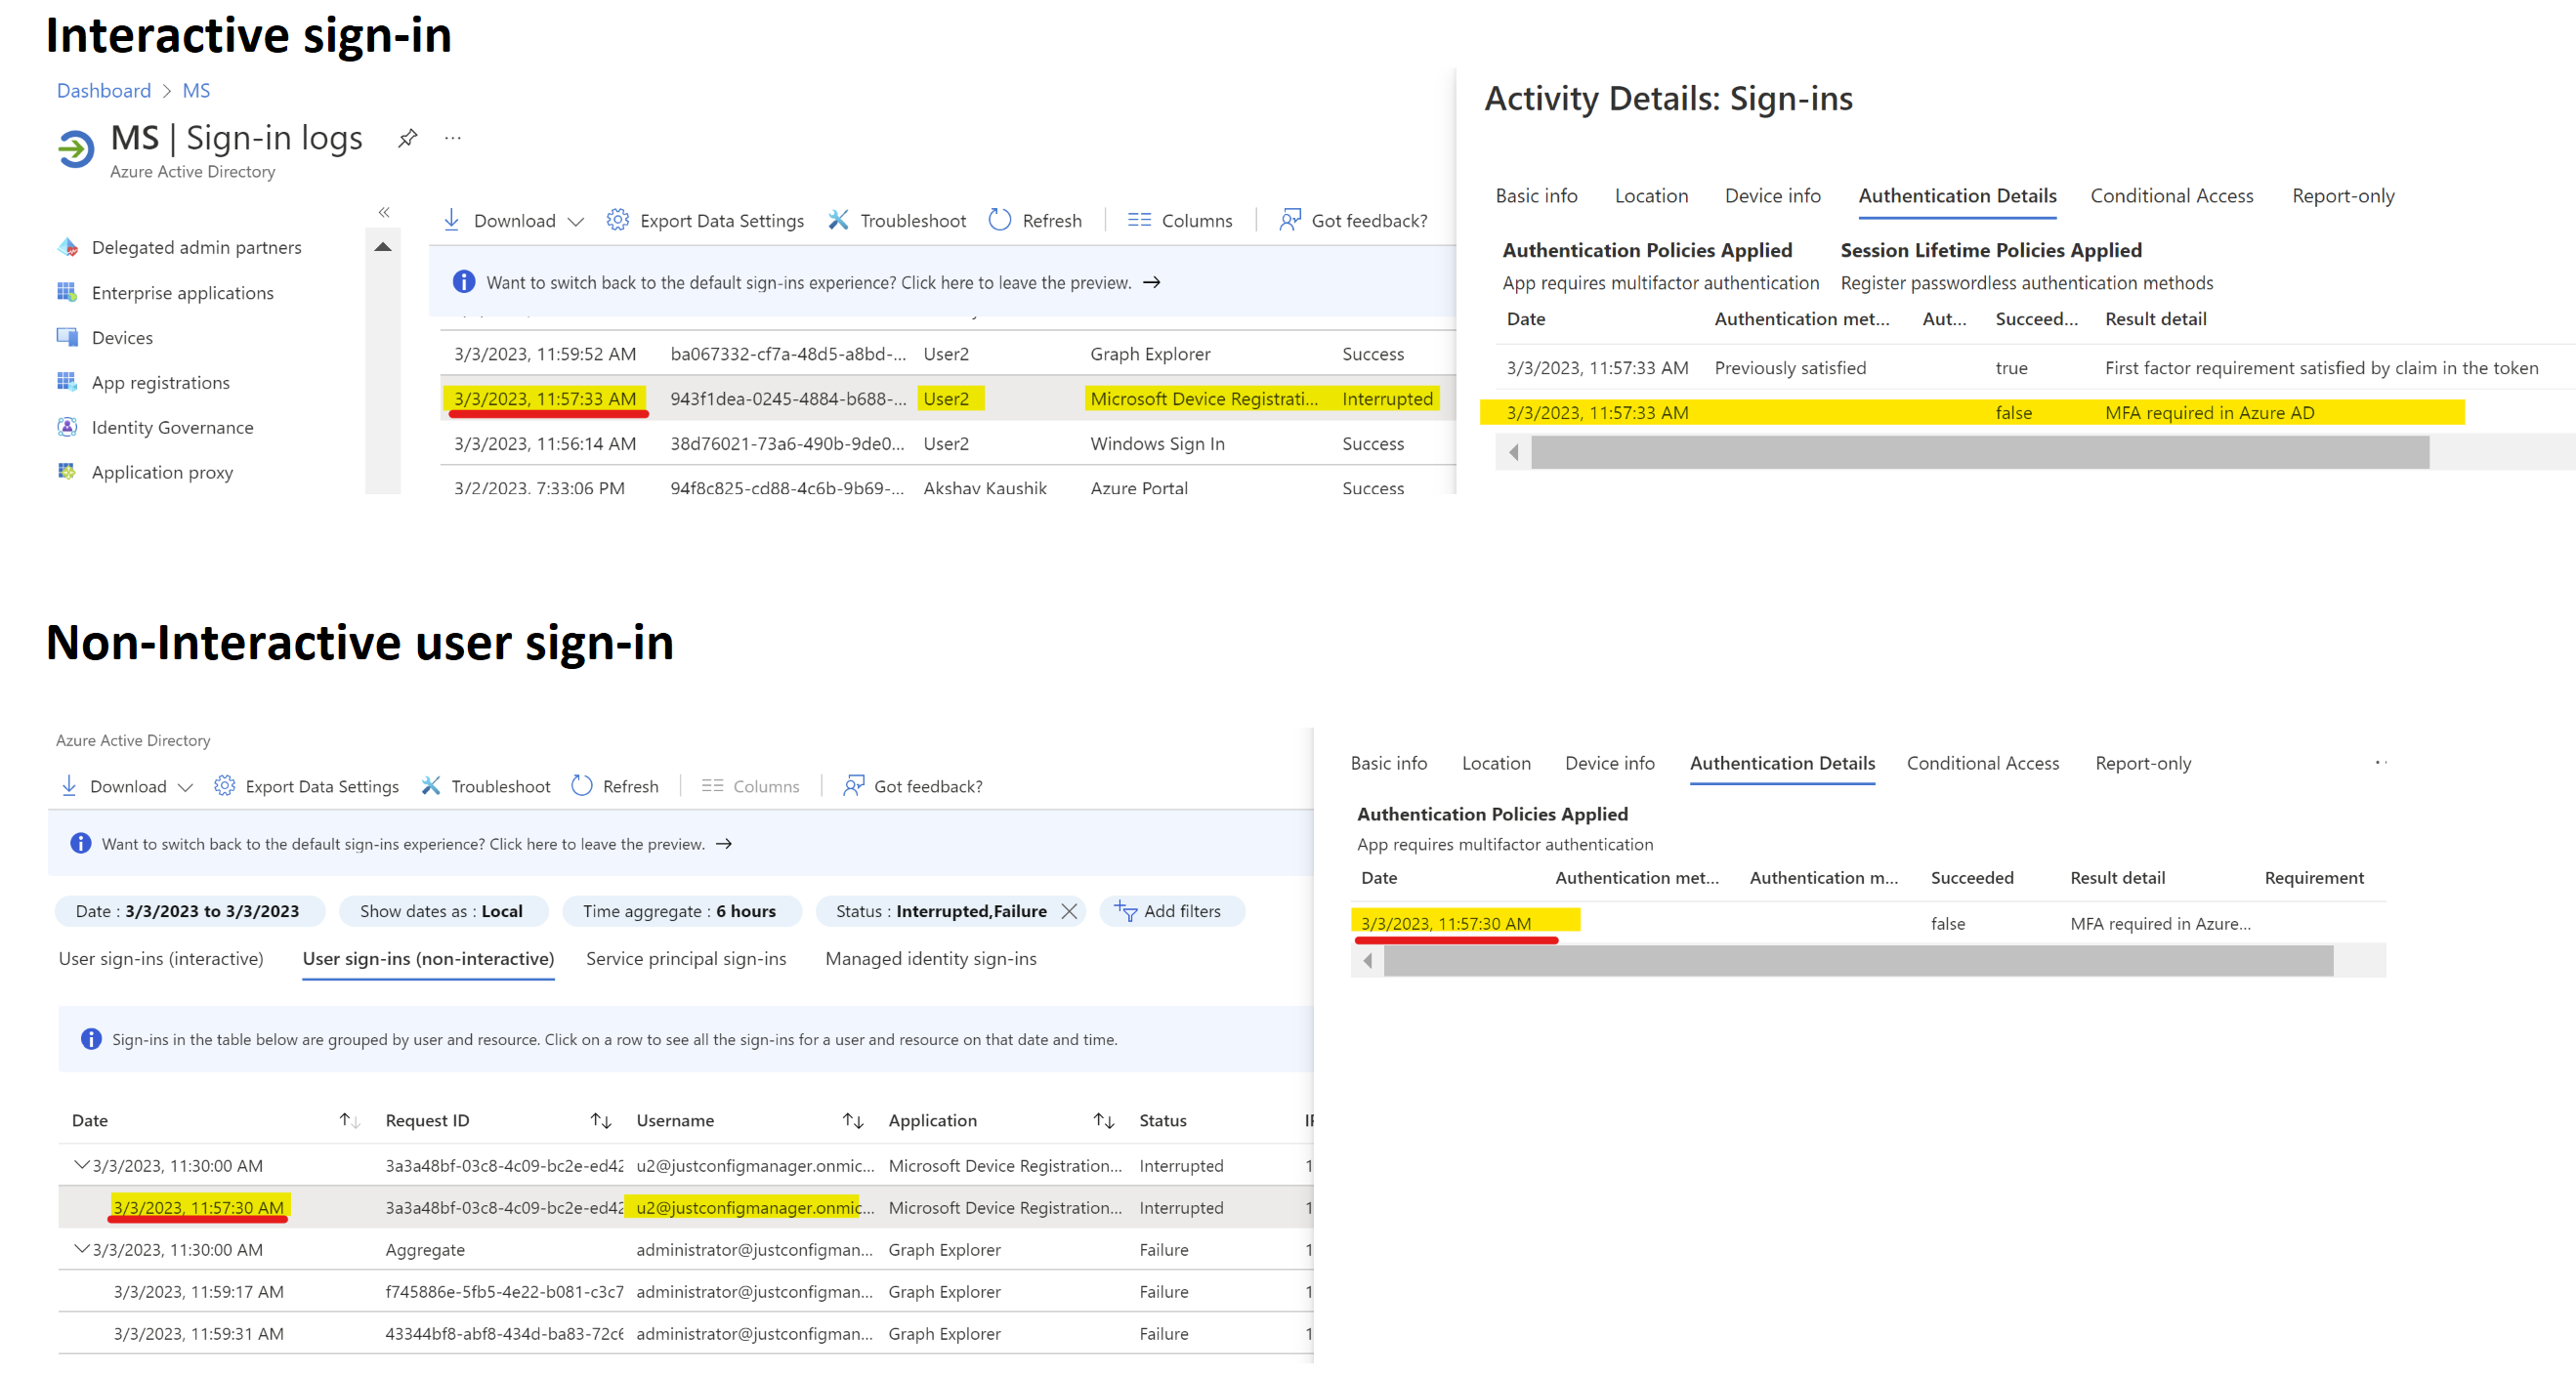Select the Download icon in the toolbar
This screenshot has width=2576, height=1380.
pos(452,220)
